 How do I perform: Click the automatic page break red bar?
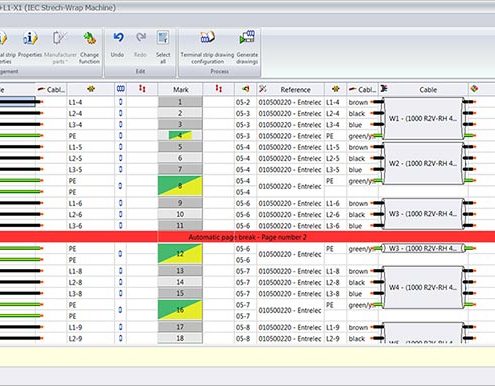pyautogui.click(x=247, y=237)
